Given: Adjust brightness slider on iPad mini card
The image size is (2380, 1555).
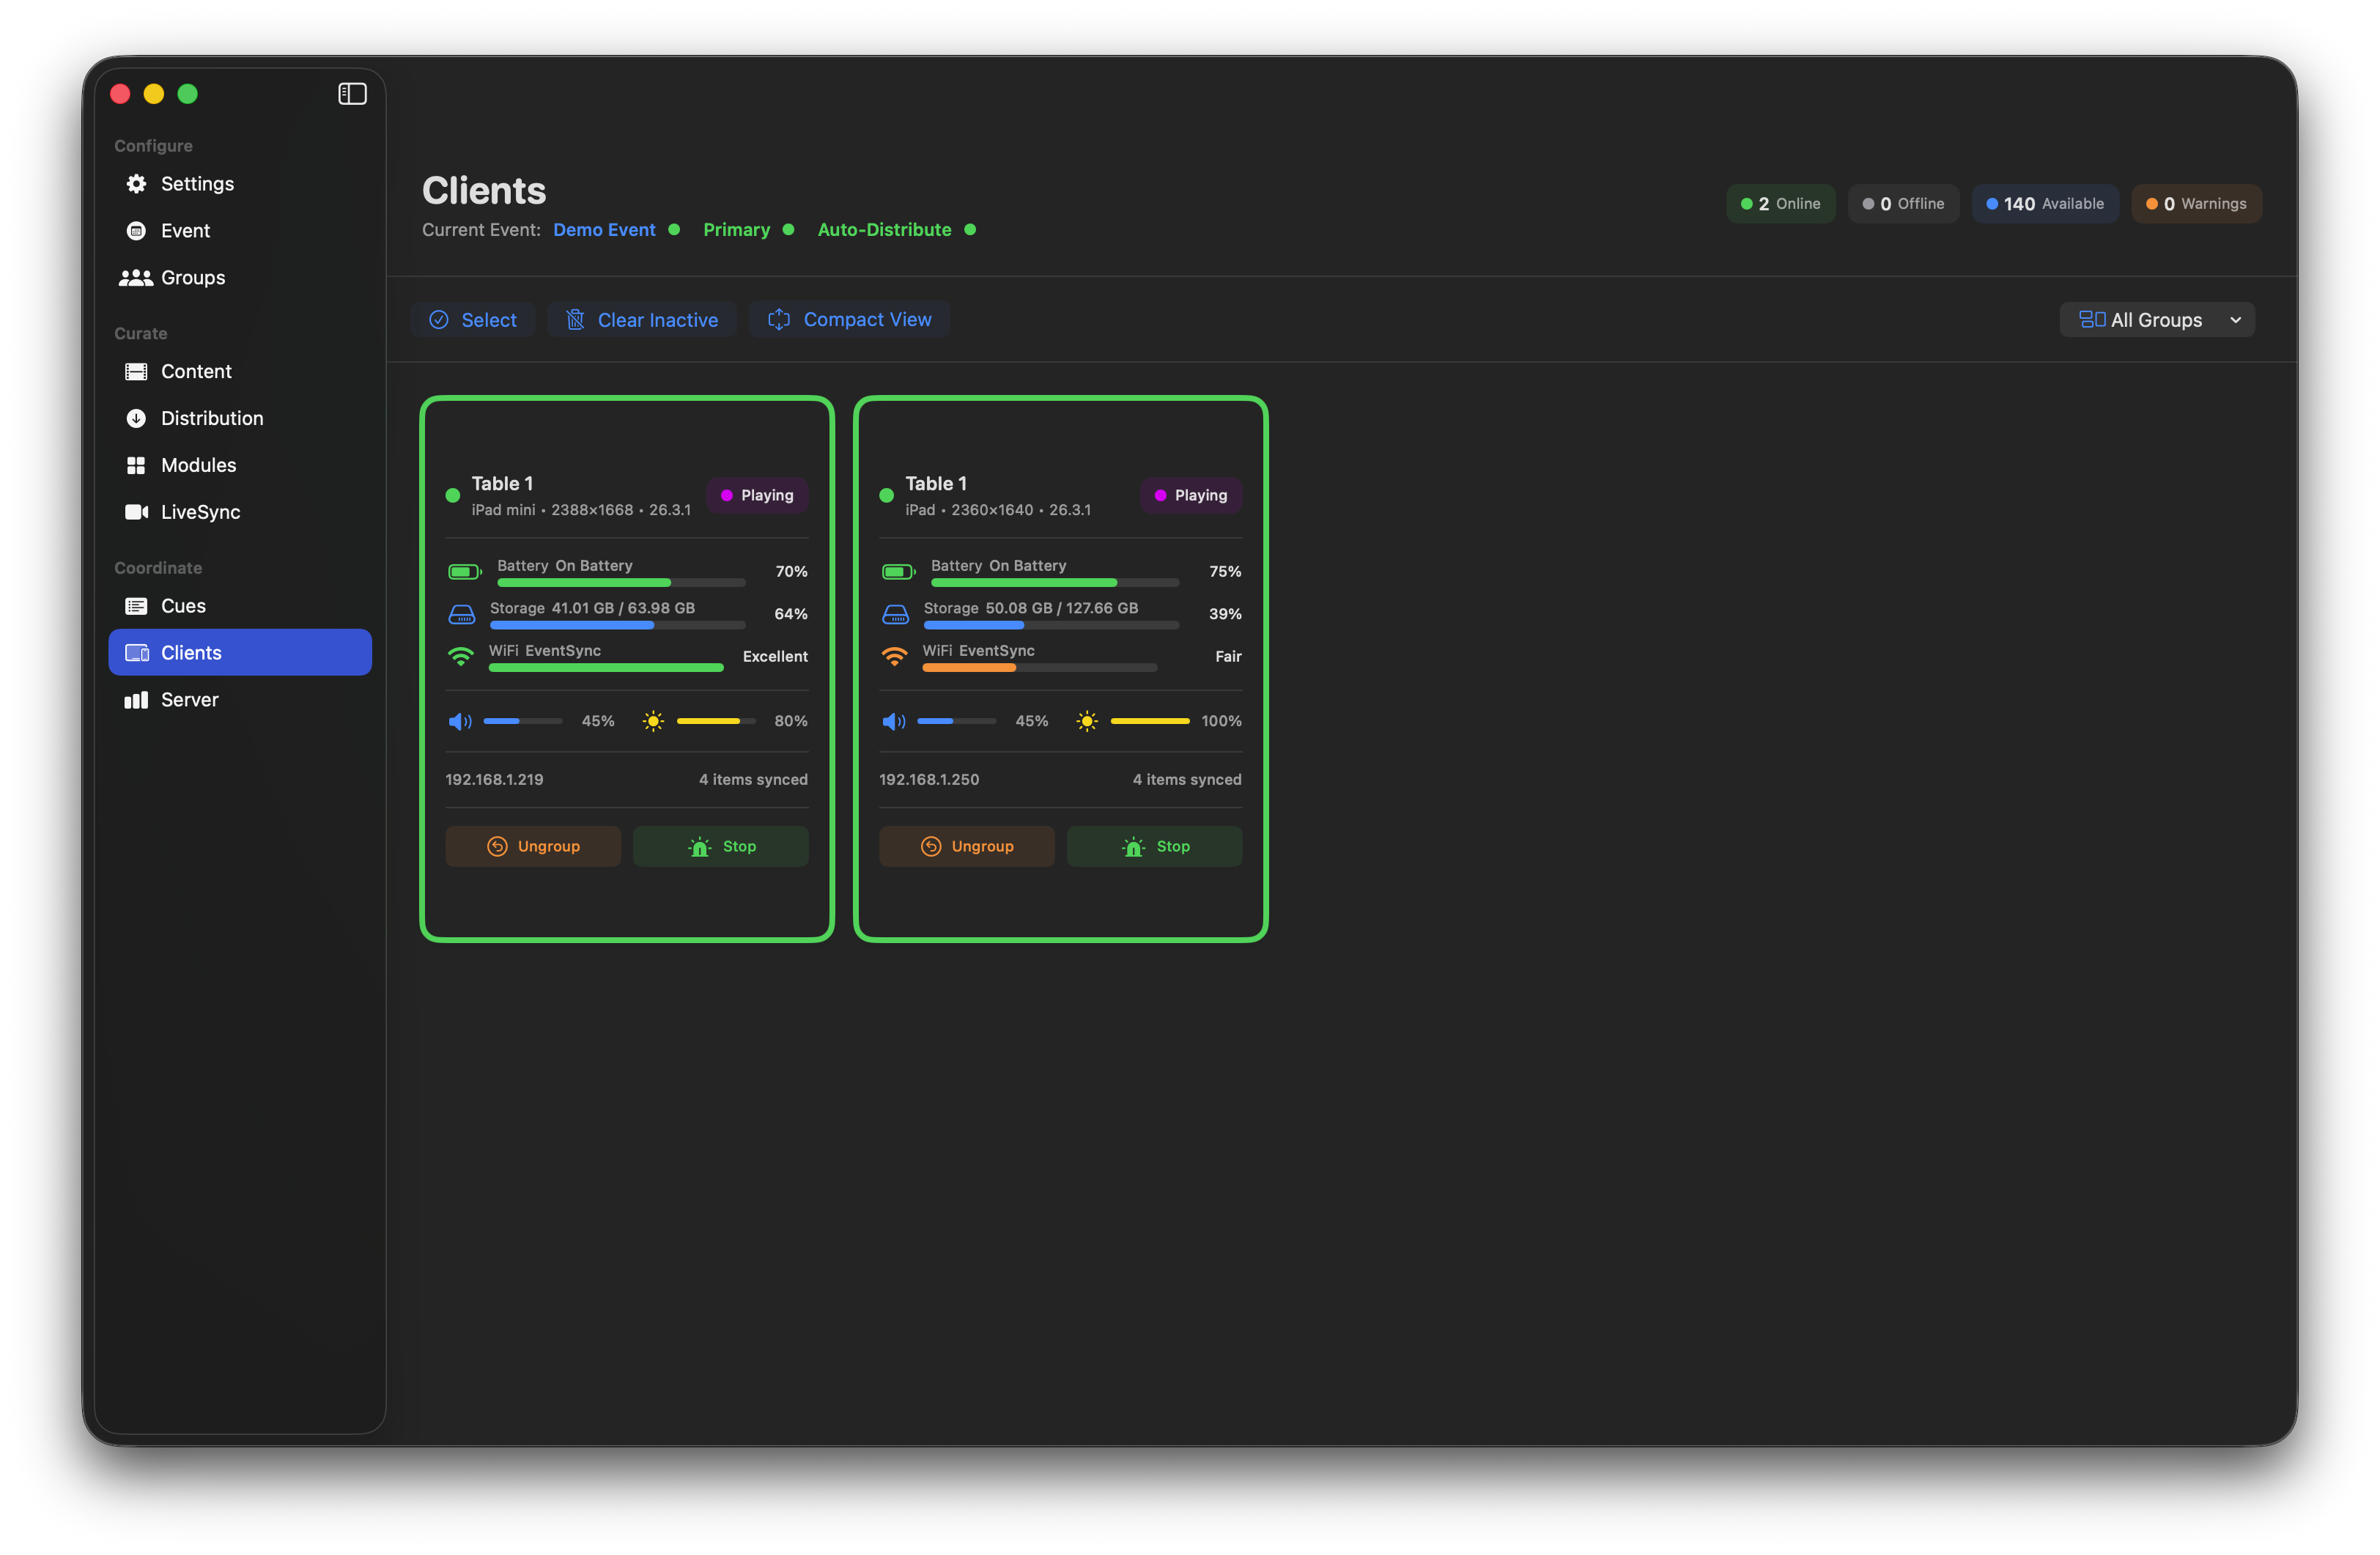Looking at the screenshot, I should click(x=716, y=721).
